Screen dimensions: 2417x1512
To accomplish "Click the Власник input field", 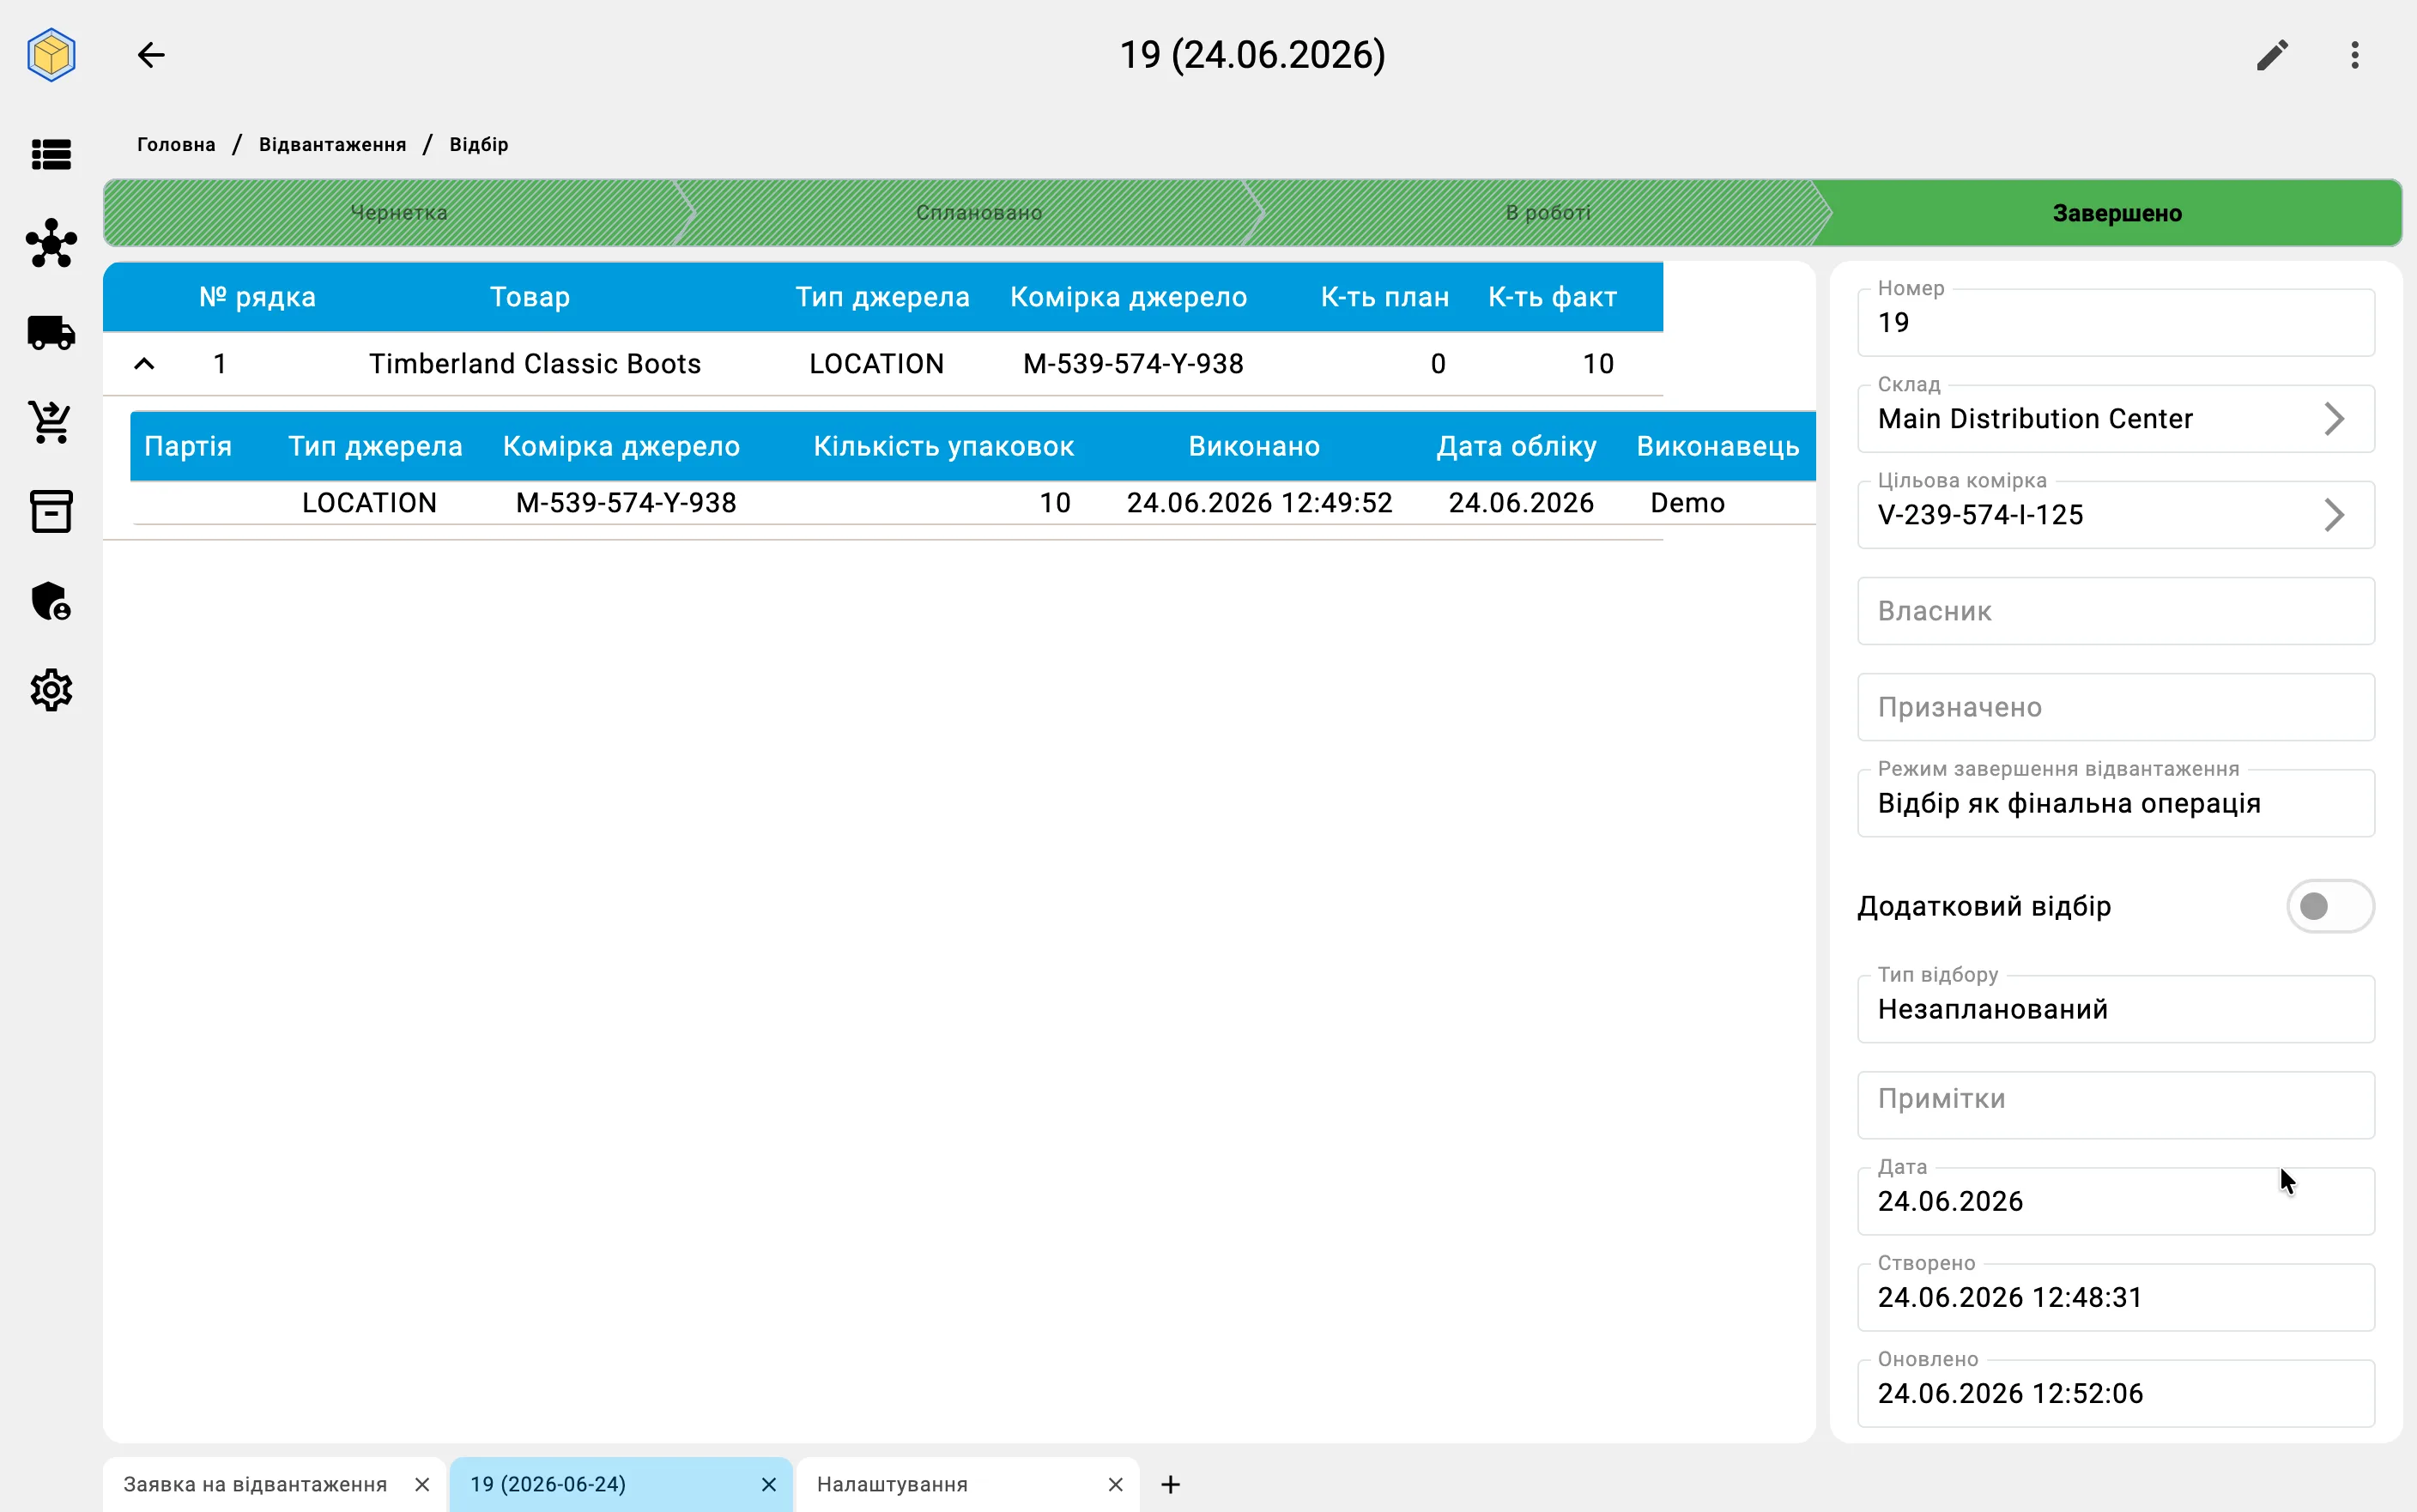I will pos(2115,611).
